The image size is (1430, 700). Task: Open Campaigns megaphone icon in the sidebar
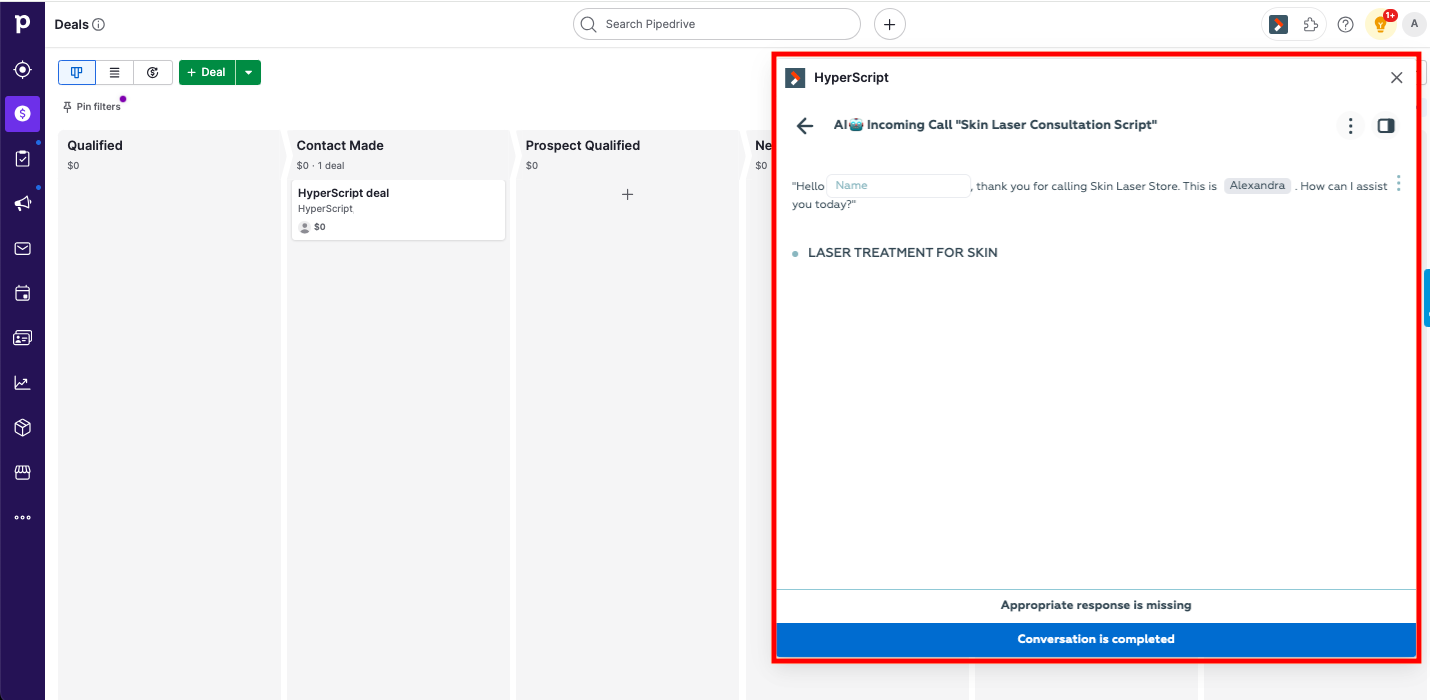coord(22,204)
